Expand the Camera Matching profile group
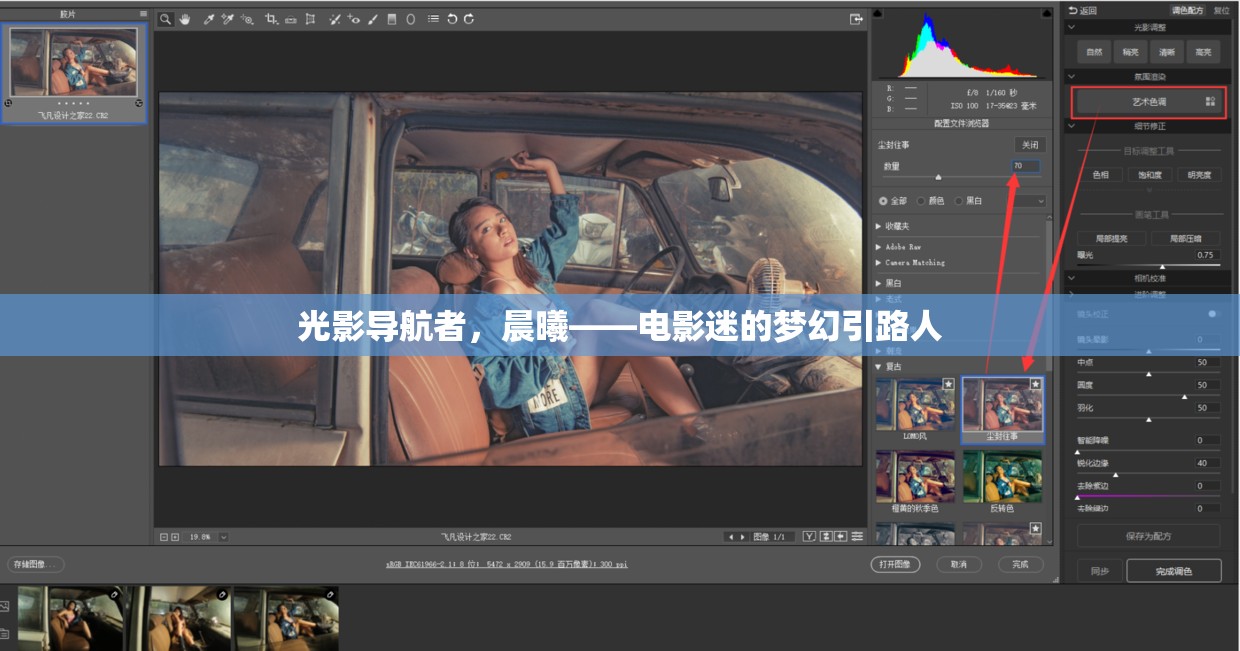The width and height of the screenshot is (1240, 651). pos(879,262)
